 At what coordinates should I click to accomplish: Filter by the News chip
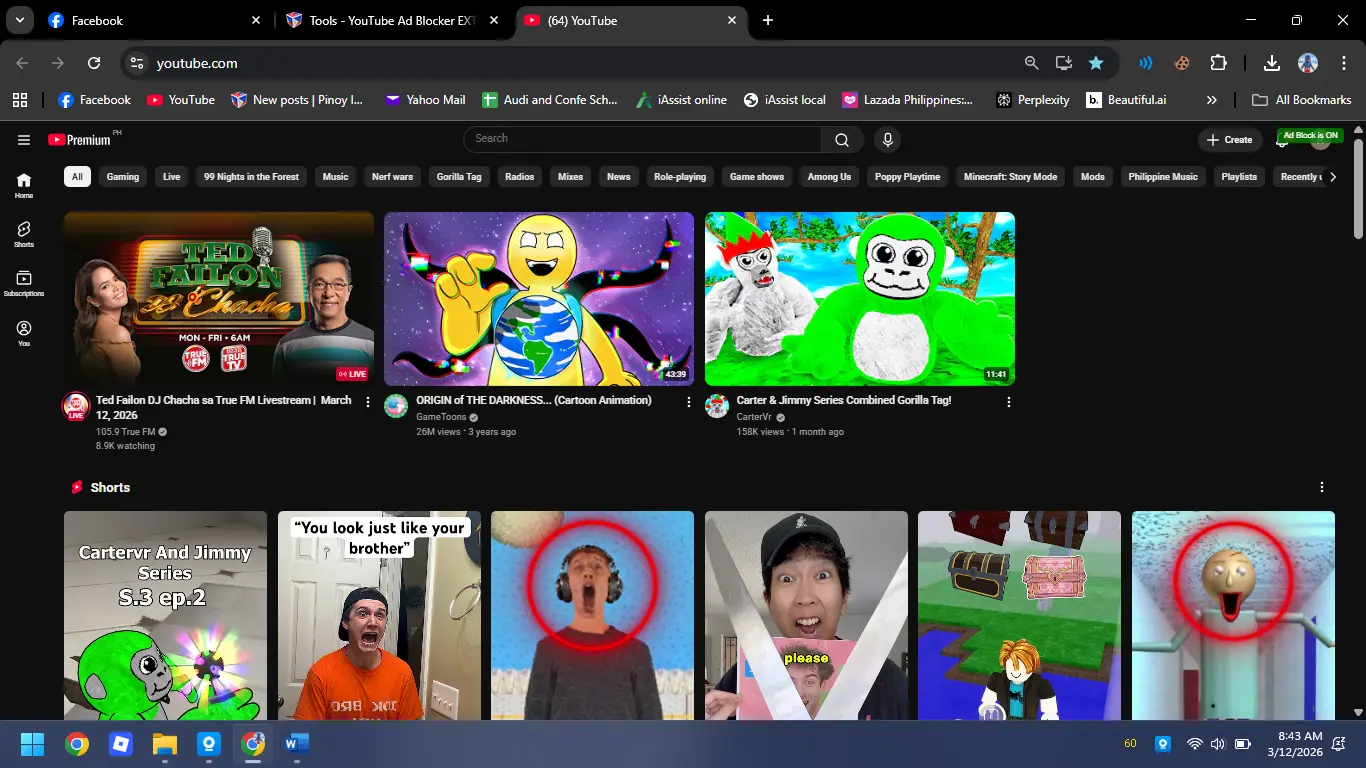point(619,177)
